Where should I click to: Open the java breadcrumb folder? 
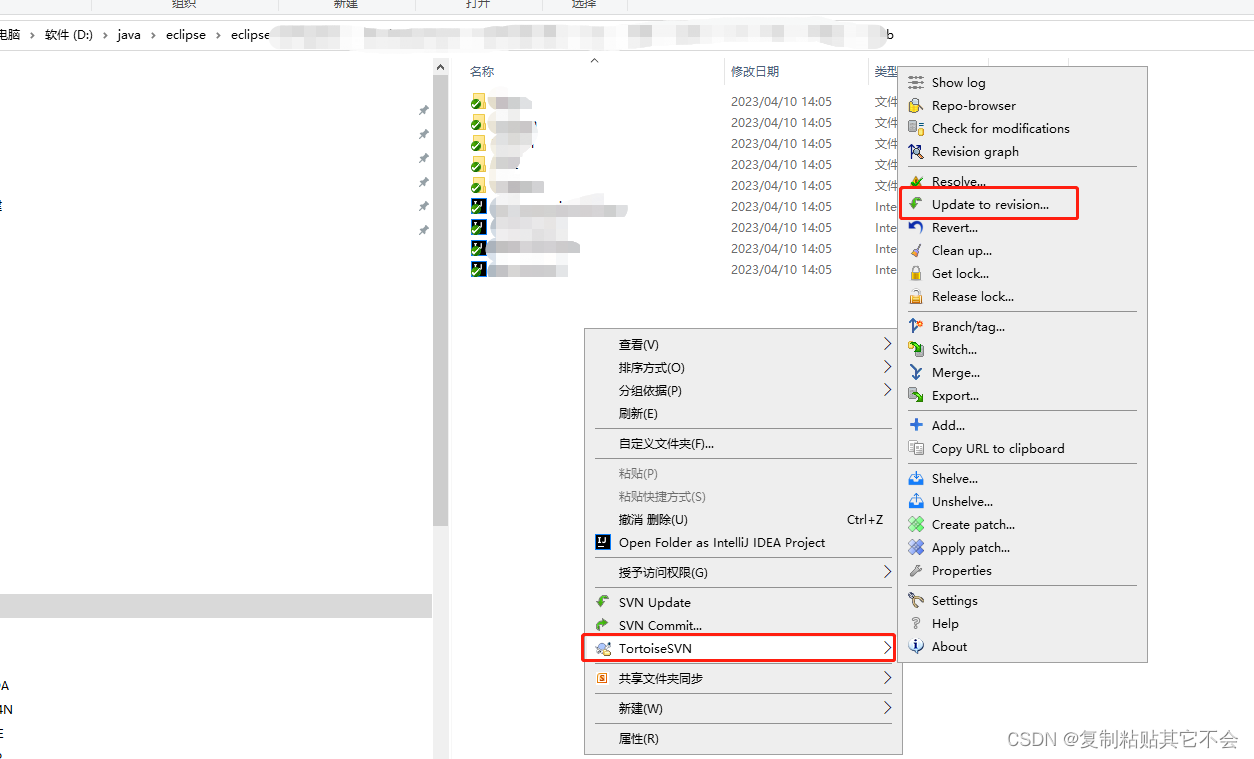click(x=128, y=34)
